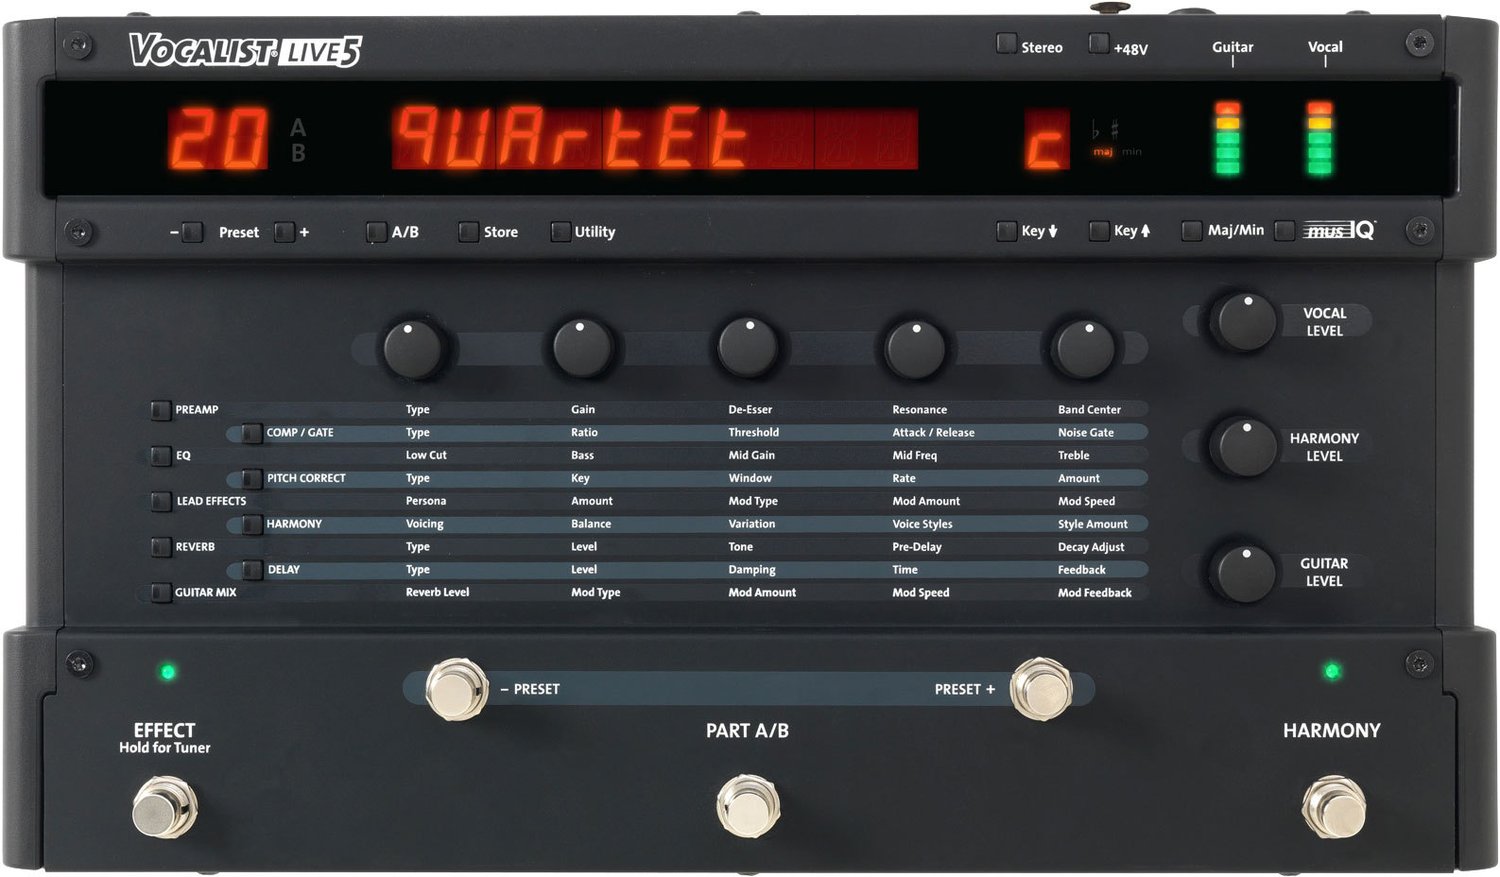Select the PREAMP effect row
Image resolution: width=1500 pixels, height=877 pixels.
click(x=161, y=410)
